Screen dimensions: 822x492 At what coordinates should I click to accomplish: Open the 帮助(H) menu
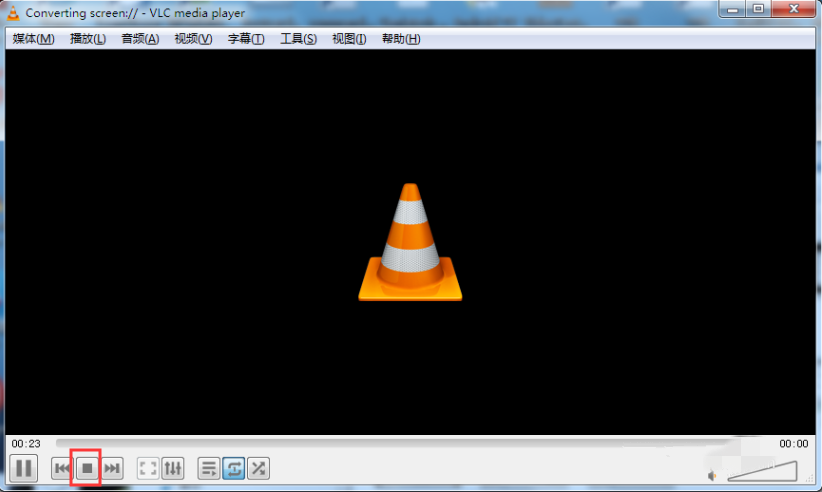point(401,39)
